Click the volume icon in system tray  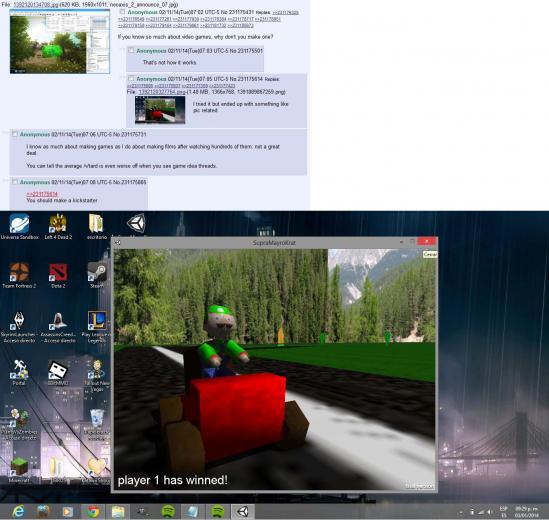click(x=491, y=512)
